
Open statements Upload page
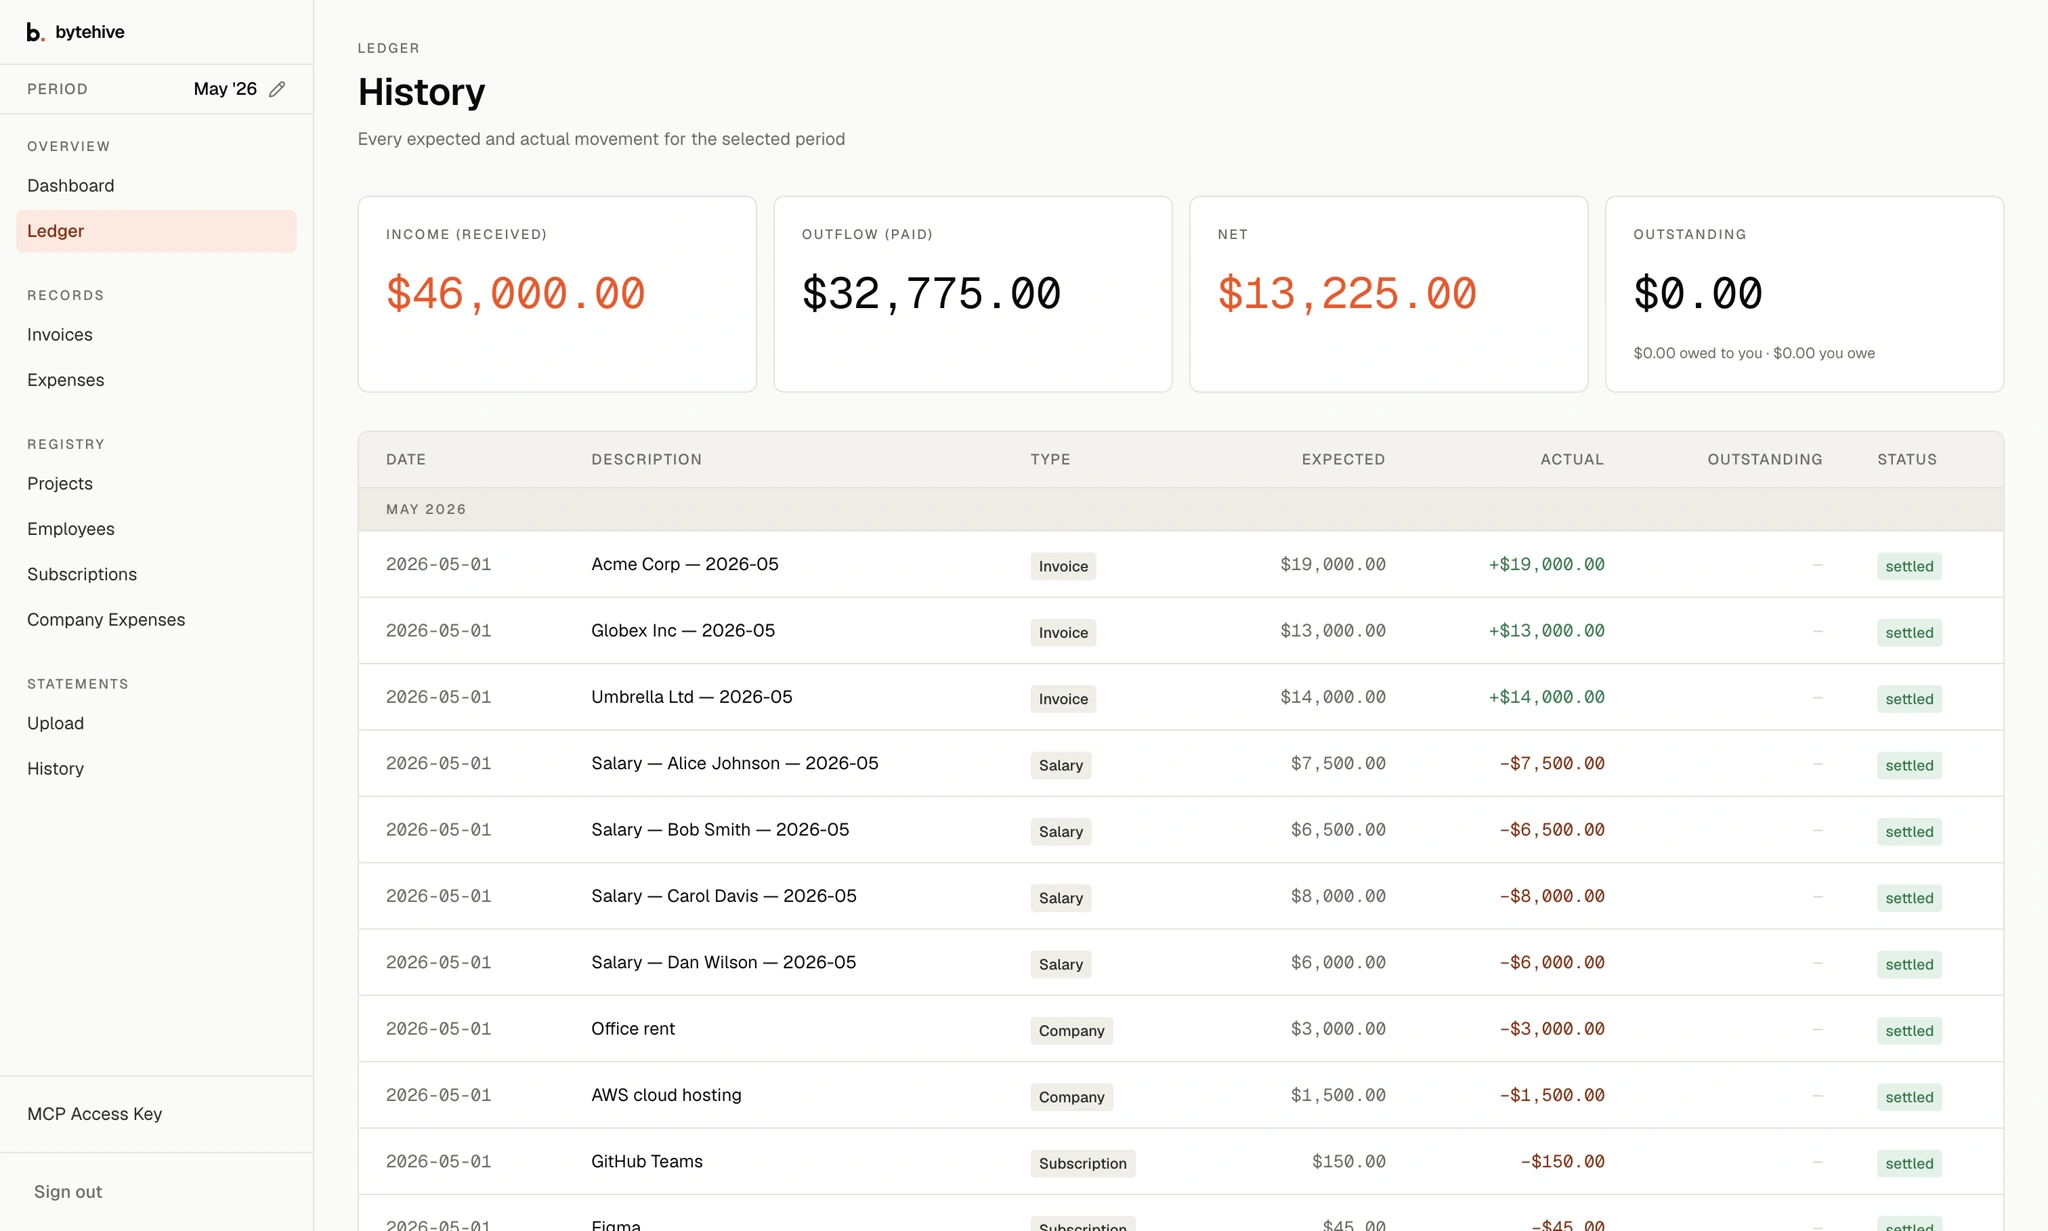pos(56,723)
